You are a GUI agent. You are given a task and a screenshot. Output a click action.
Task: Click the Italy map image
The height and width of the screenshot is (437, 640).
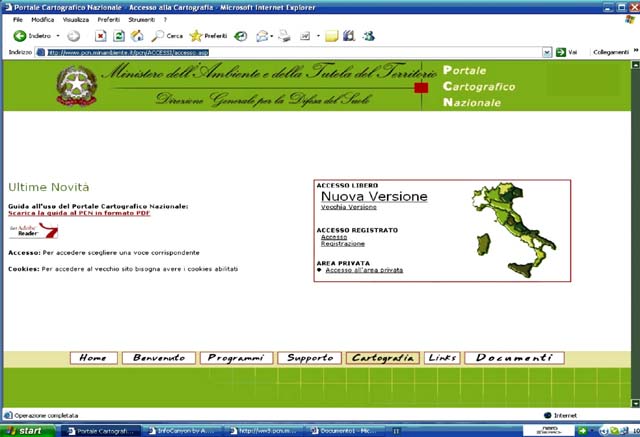513,230
